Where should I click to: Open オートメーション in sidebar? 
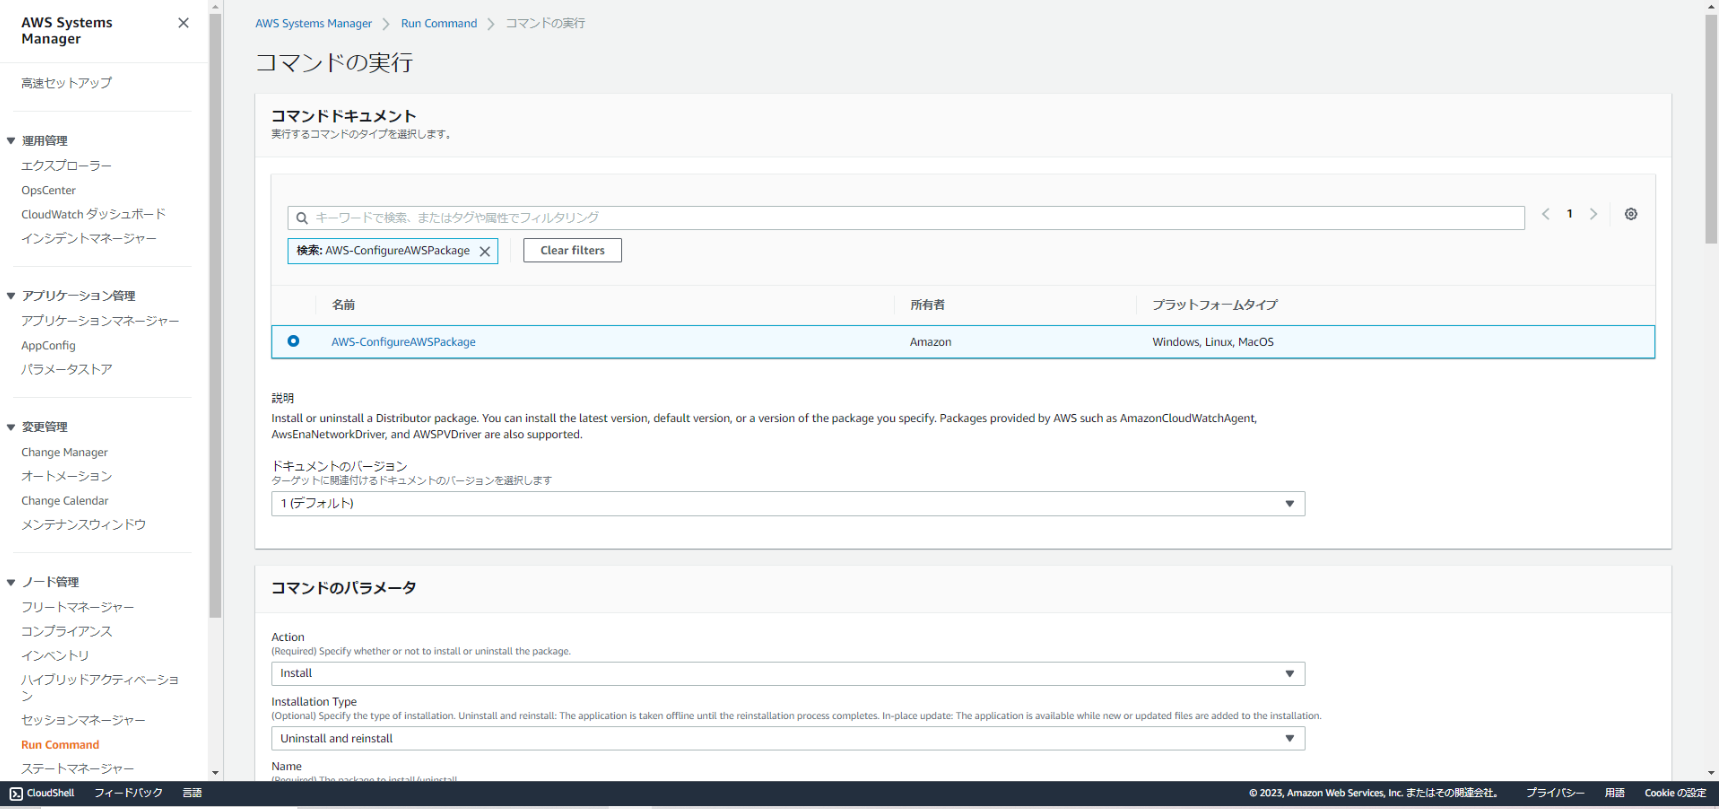pyautogui.click(x=66, y=477)
